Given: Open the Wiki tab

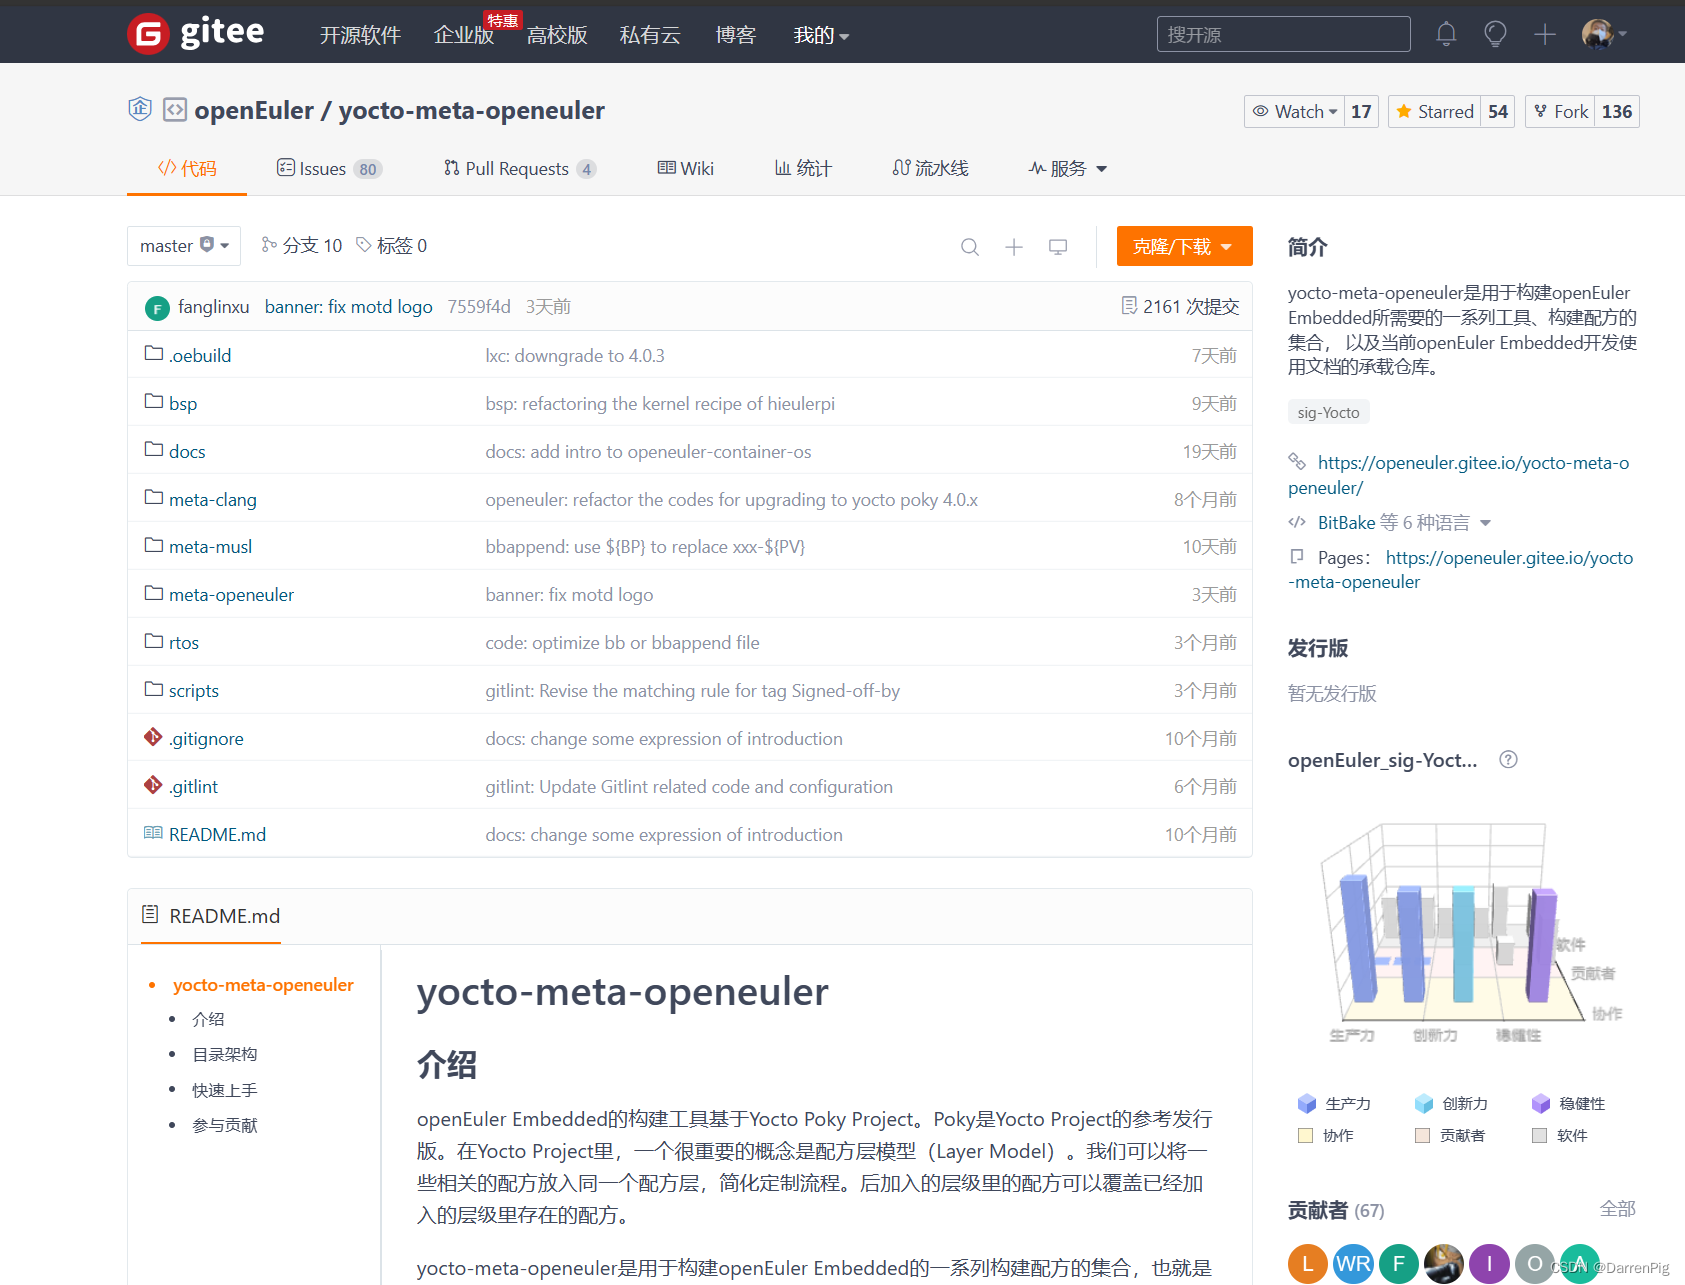Looking at the screenshot, I should pyautogui.click(x=685, y=168).
